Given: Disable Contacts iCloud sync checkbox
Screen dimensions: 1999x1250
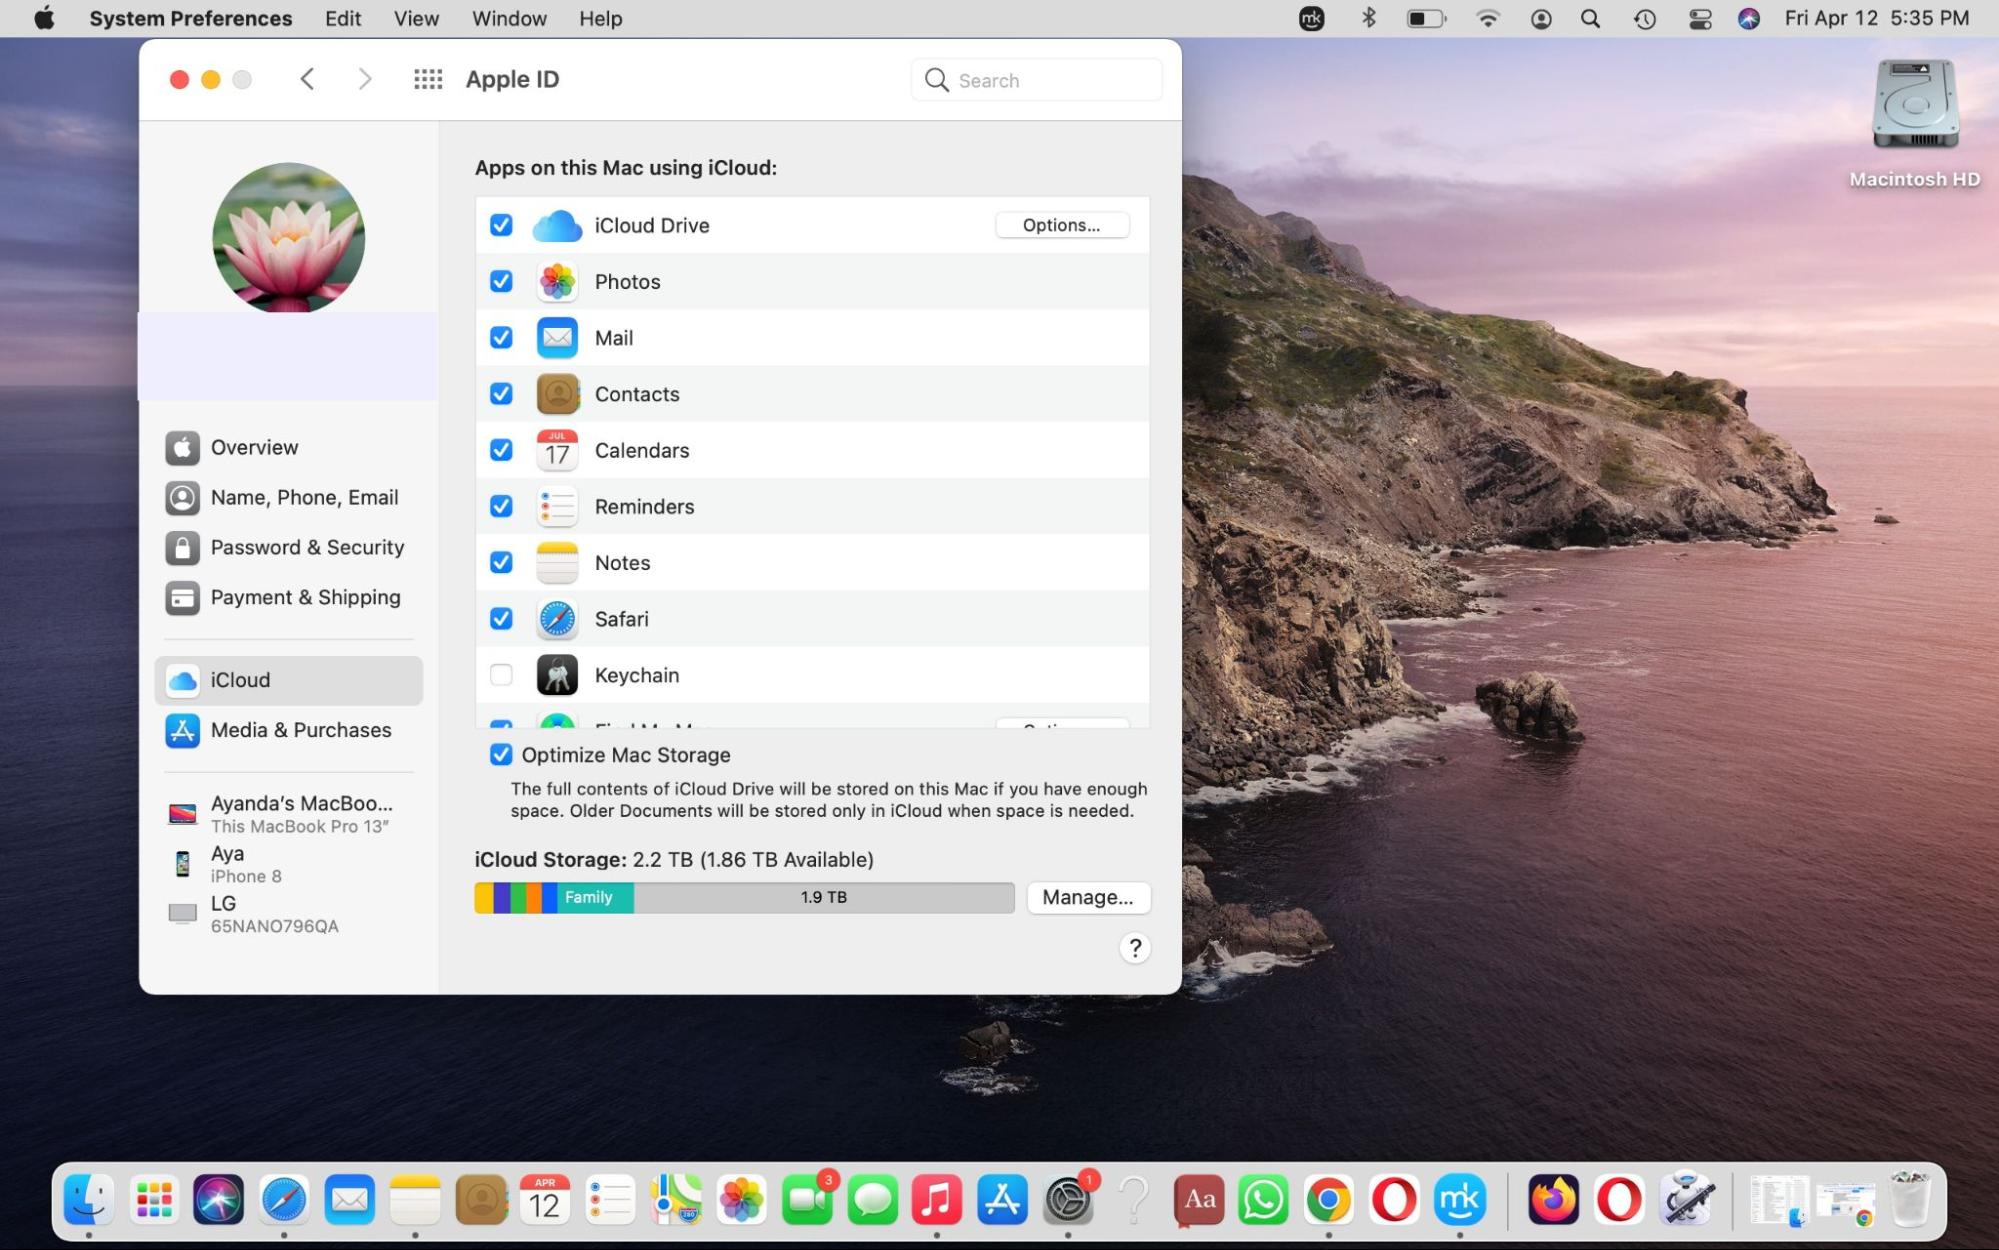Looking at the screenshot, I should pyautogui.click(x=501, y=393).
